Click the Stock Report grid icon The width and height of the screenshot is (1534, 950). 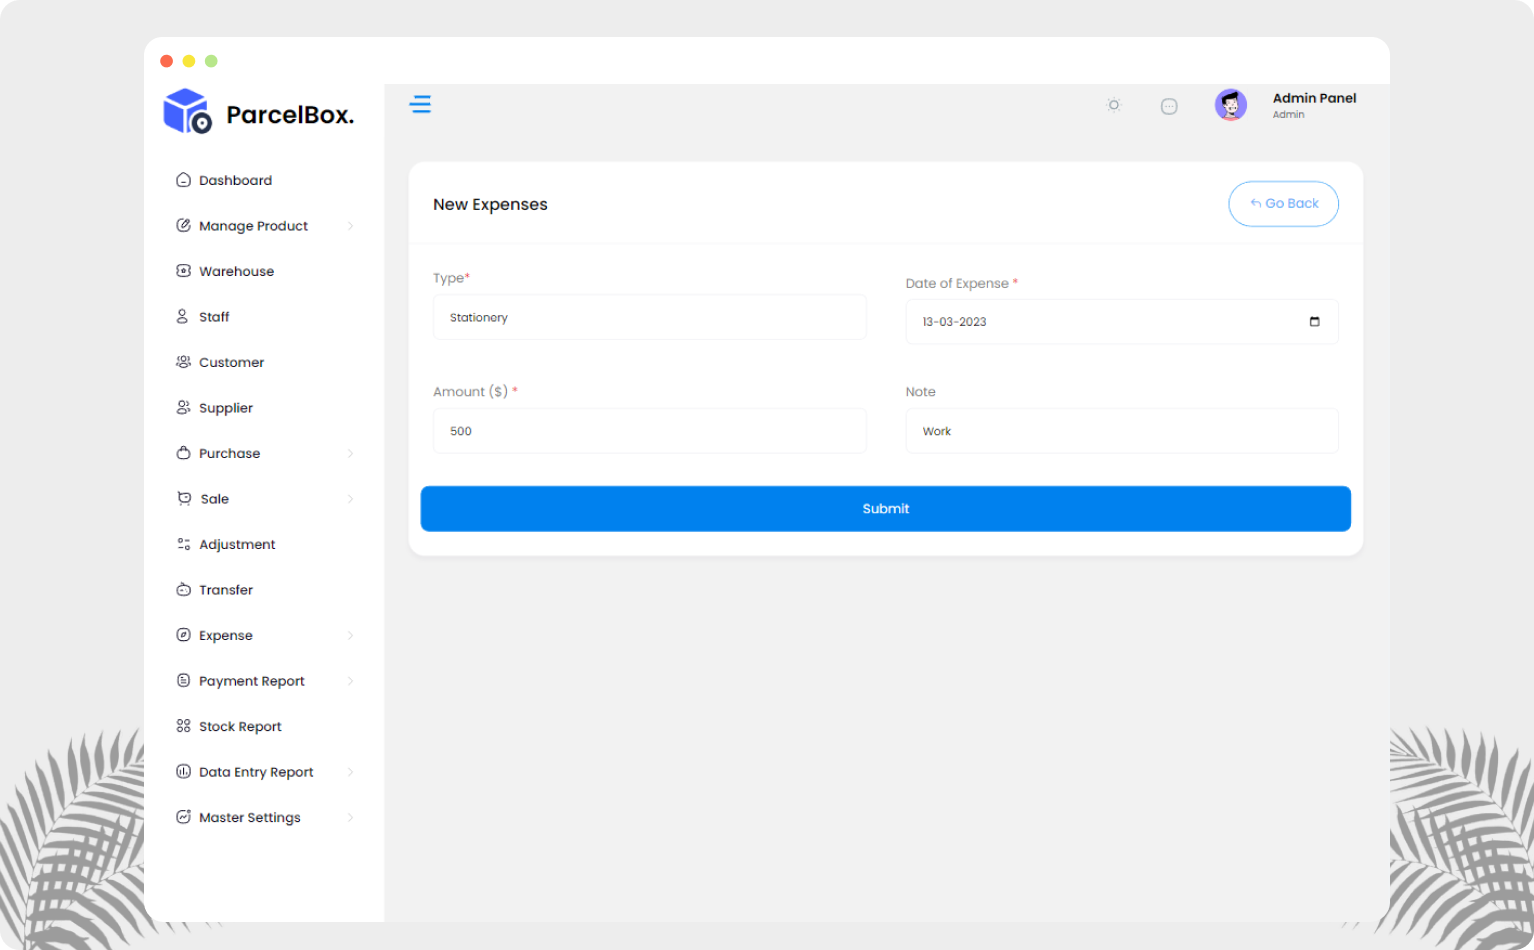pos(183,725)
